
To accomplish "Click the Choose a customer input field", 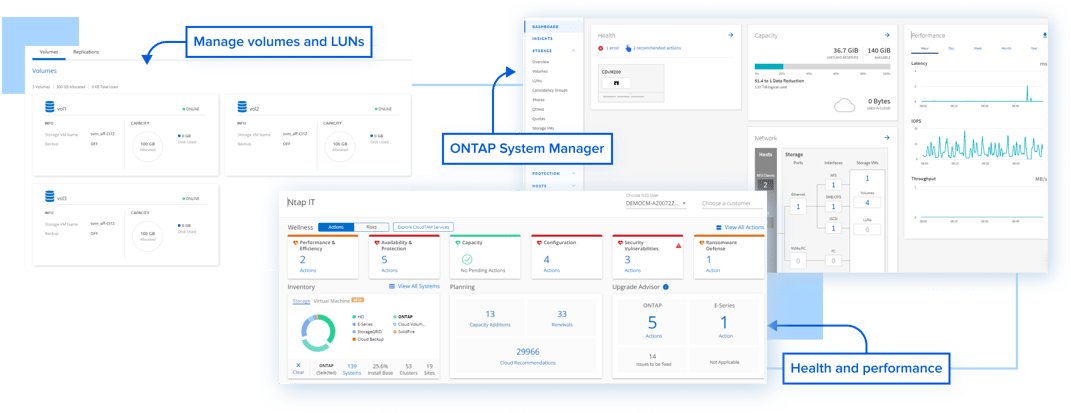I will [732, 203].
